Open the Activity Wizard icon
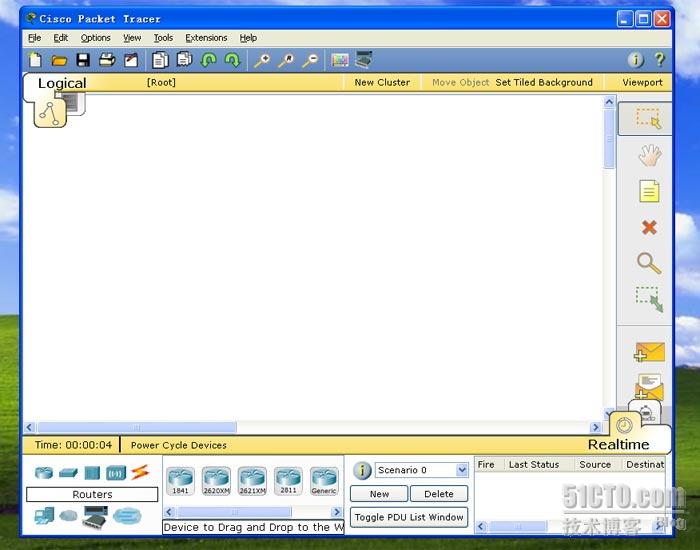The height and width of the screenshot is (550, 700). [x=131, y=60]
